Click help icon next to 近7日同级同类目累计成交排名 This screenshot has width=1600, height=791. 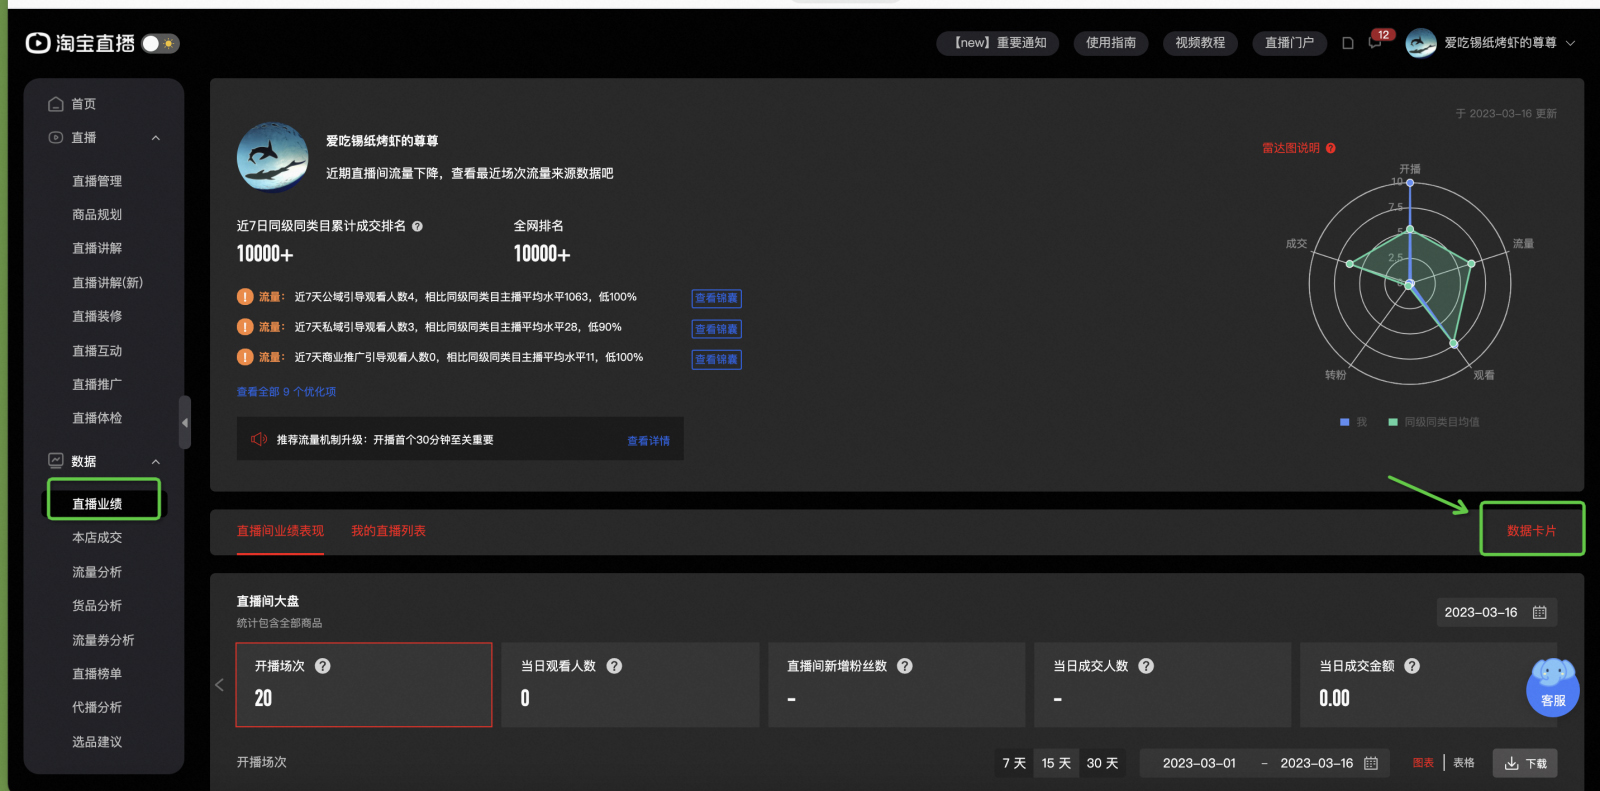417,227
